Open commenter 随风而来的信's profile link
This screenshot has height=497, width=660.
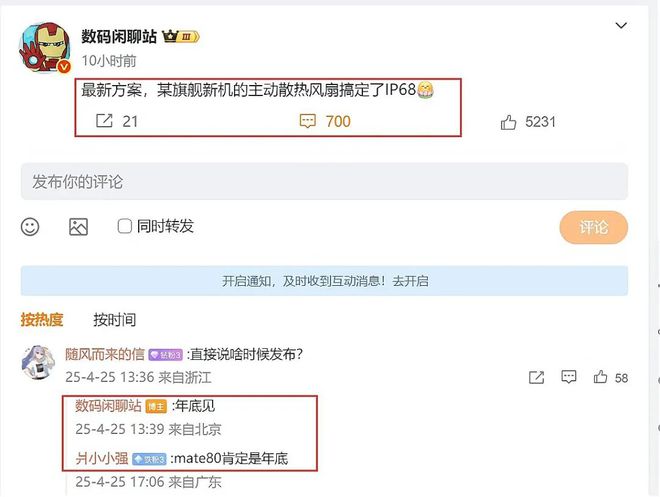coord(105,354)
